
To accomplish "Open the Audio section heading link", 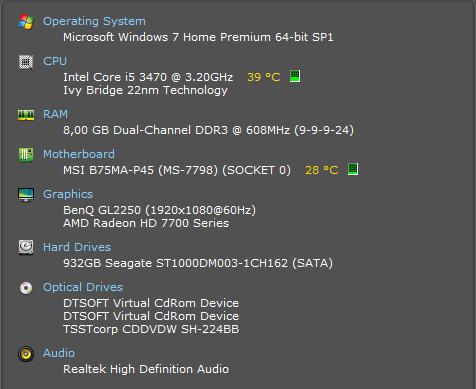I will pos(59,353).
